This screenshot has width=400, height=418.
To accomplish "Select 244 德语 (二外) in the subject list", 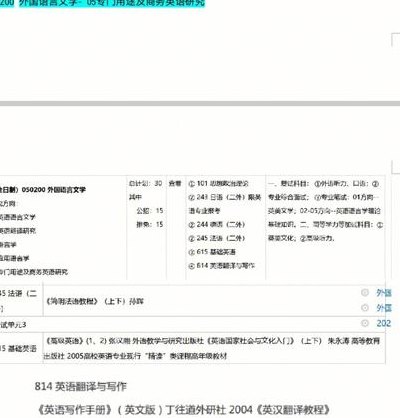I will 217,224.
